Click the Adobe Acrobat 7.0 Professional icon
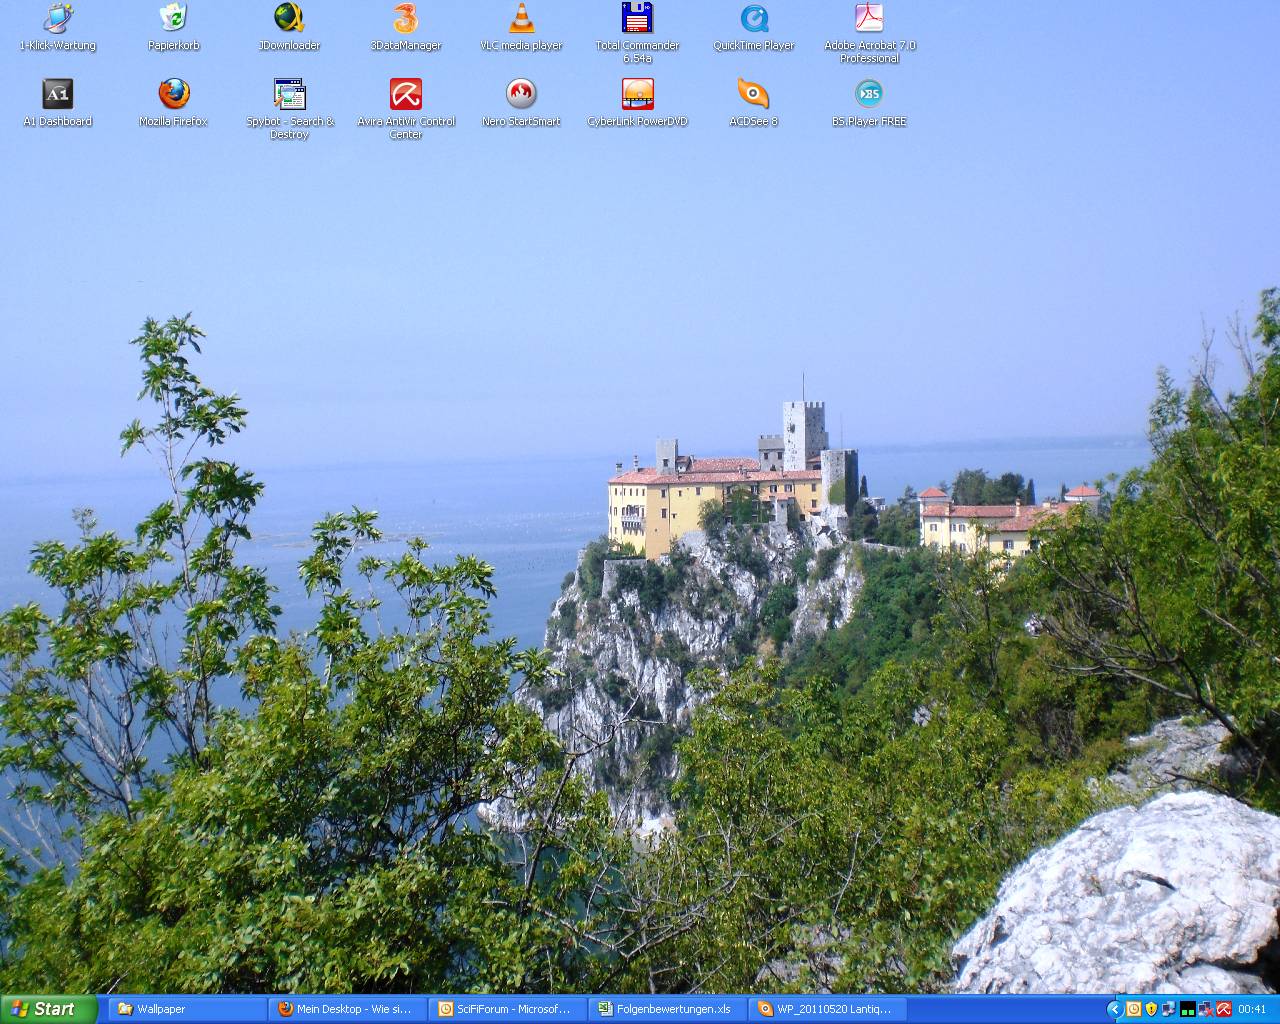The width and height of the screenshot is (1280, 1024). (x=869, y=19)
